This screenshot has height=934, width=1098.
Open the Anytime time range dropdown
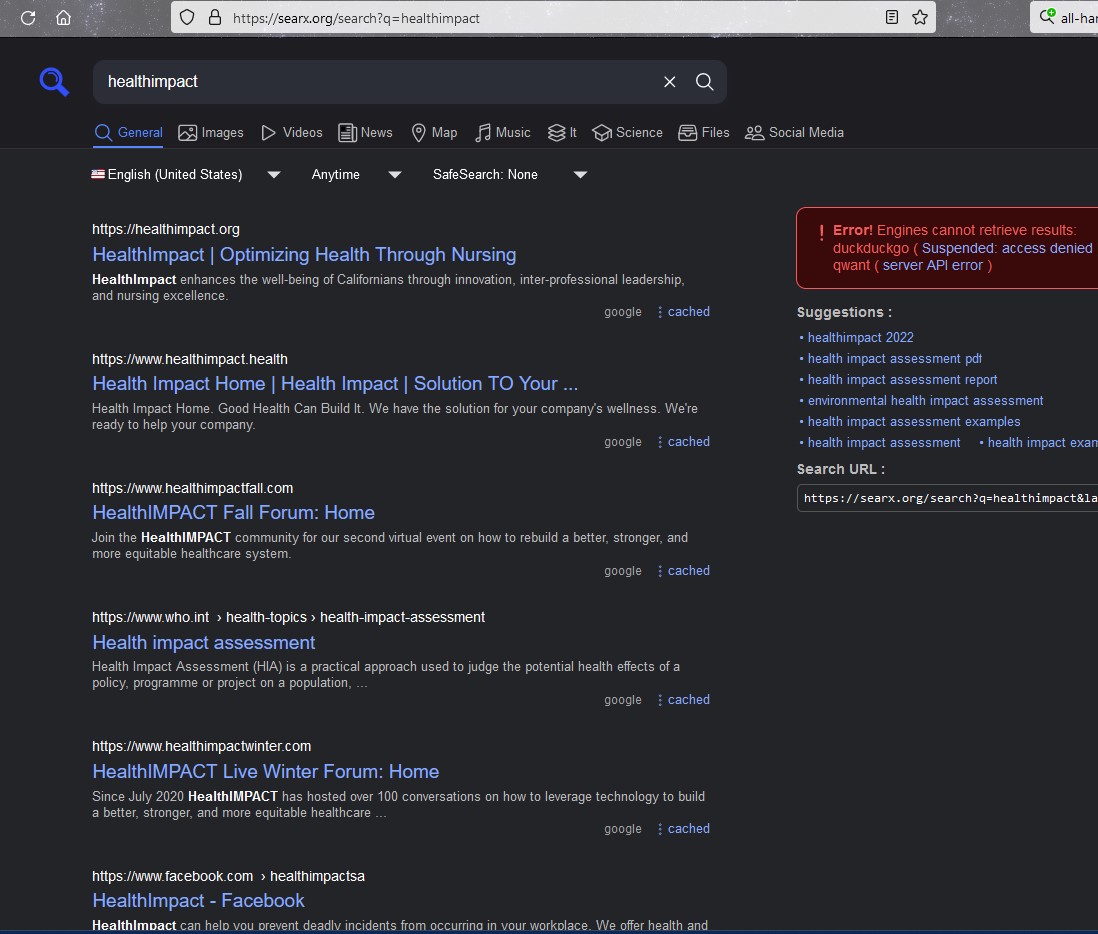point(355,174)
